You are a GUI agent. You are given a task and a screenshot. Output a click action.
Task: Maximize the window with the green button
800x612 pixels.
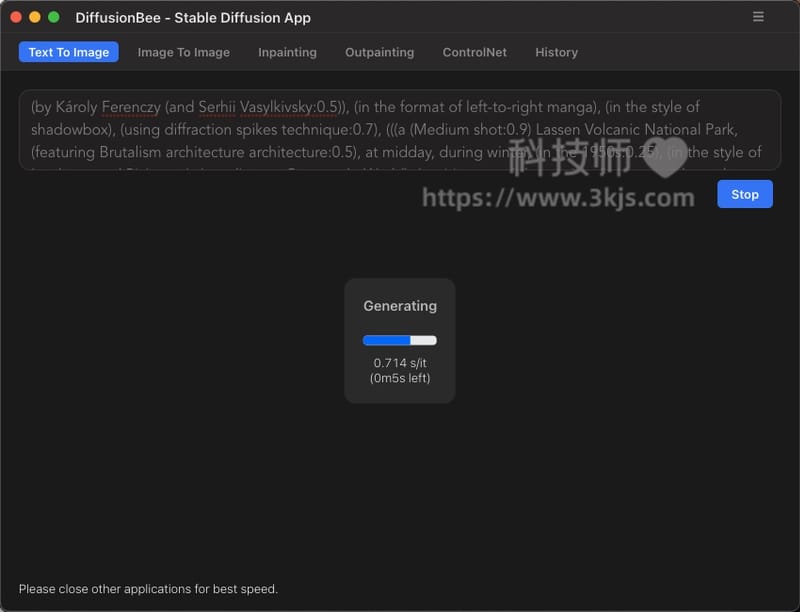[54, 17]
